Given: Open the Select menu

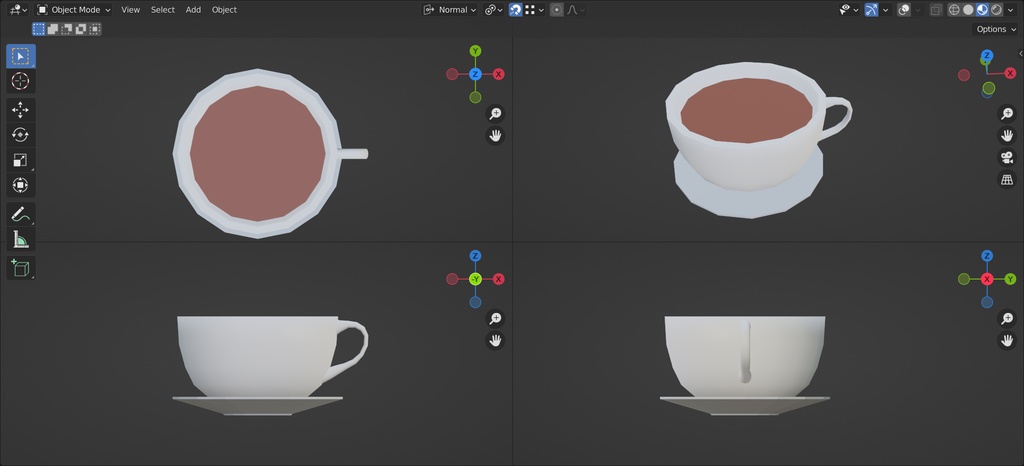Looking at the screenshot, I should coord(163,10).
